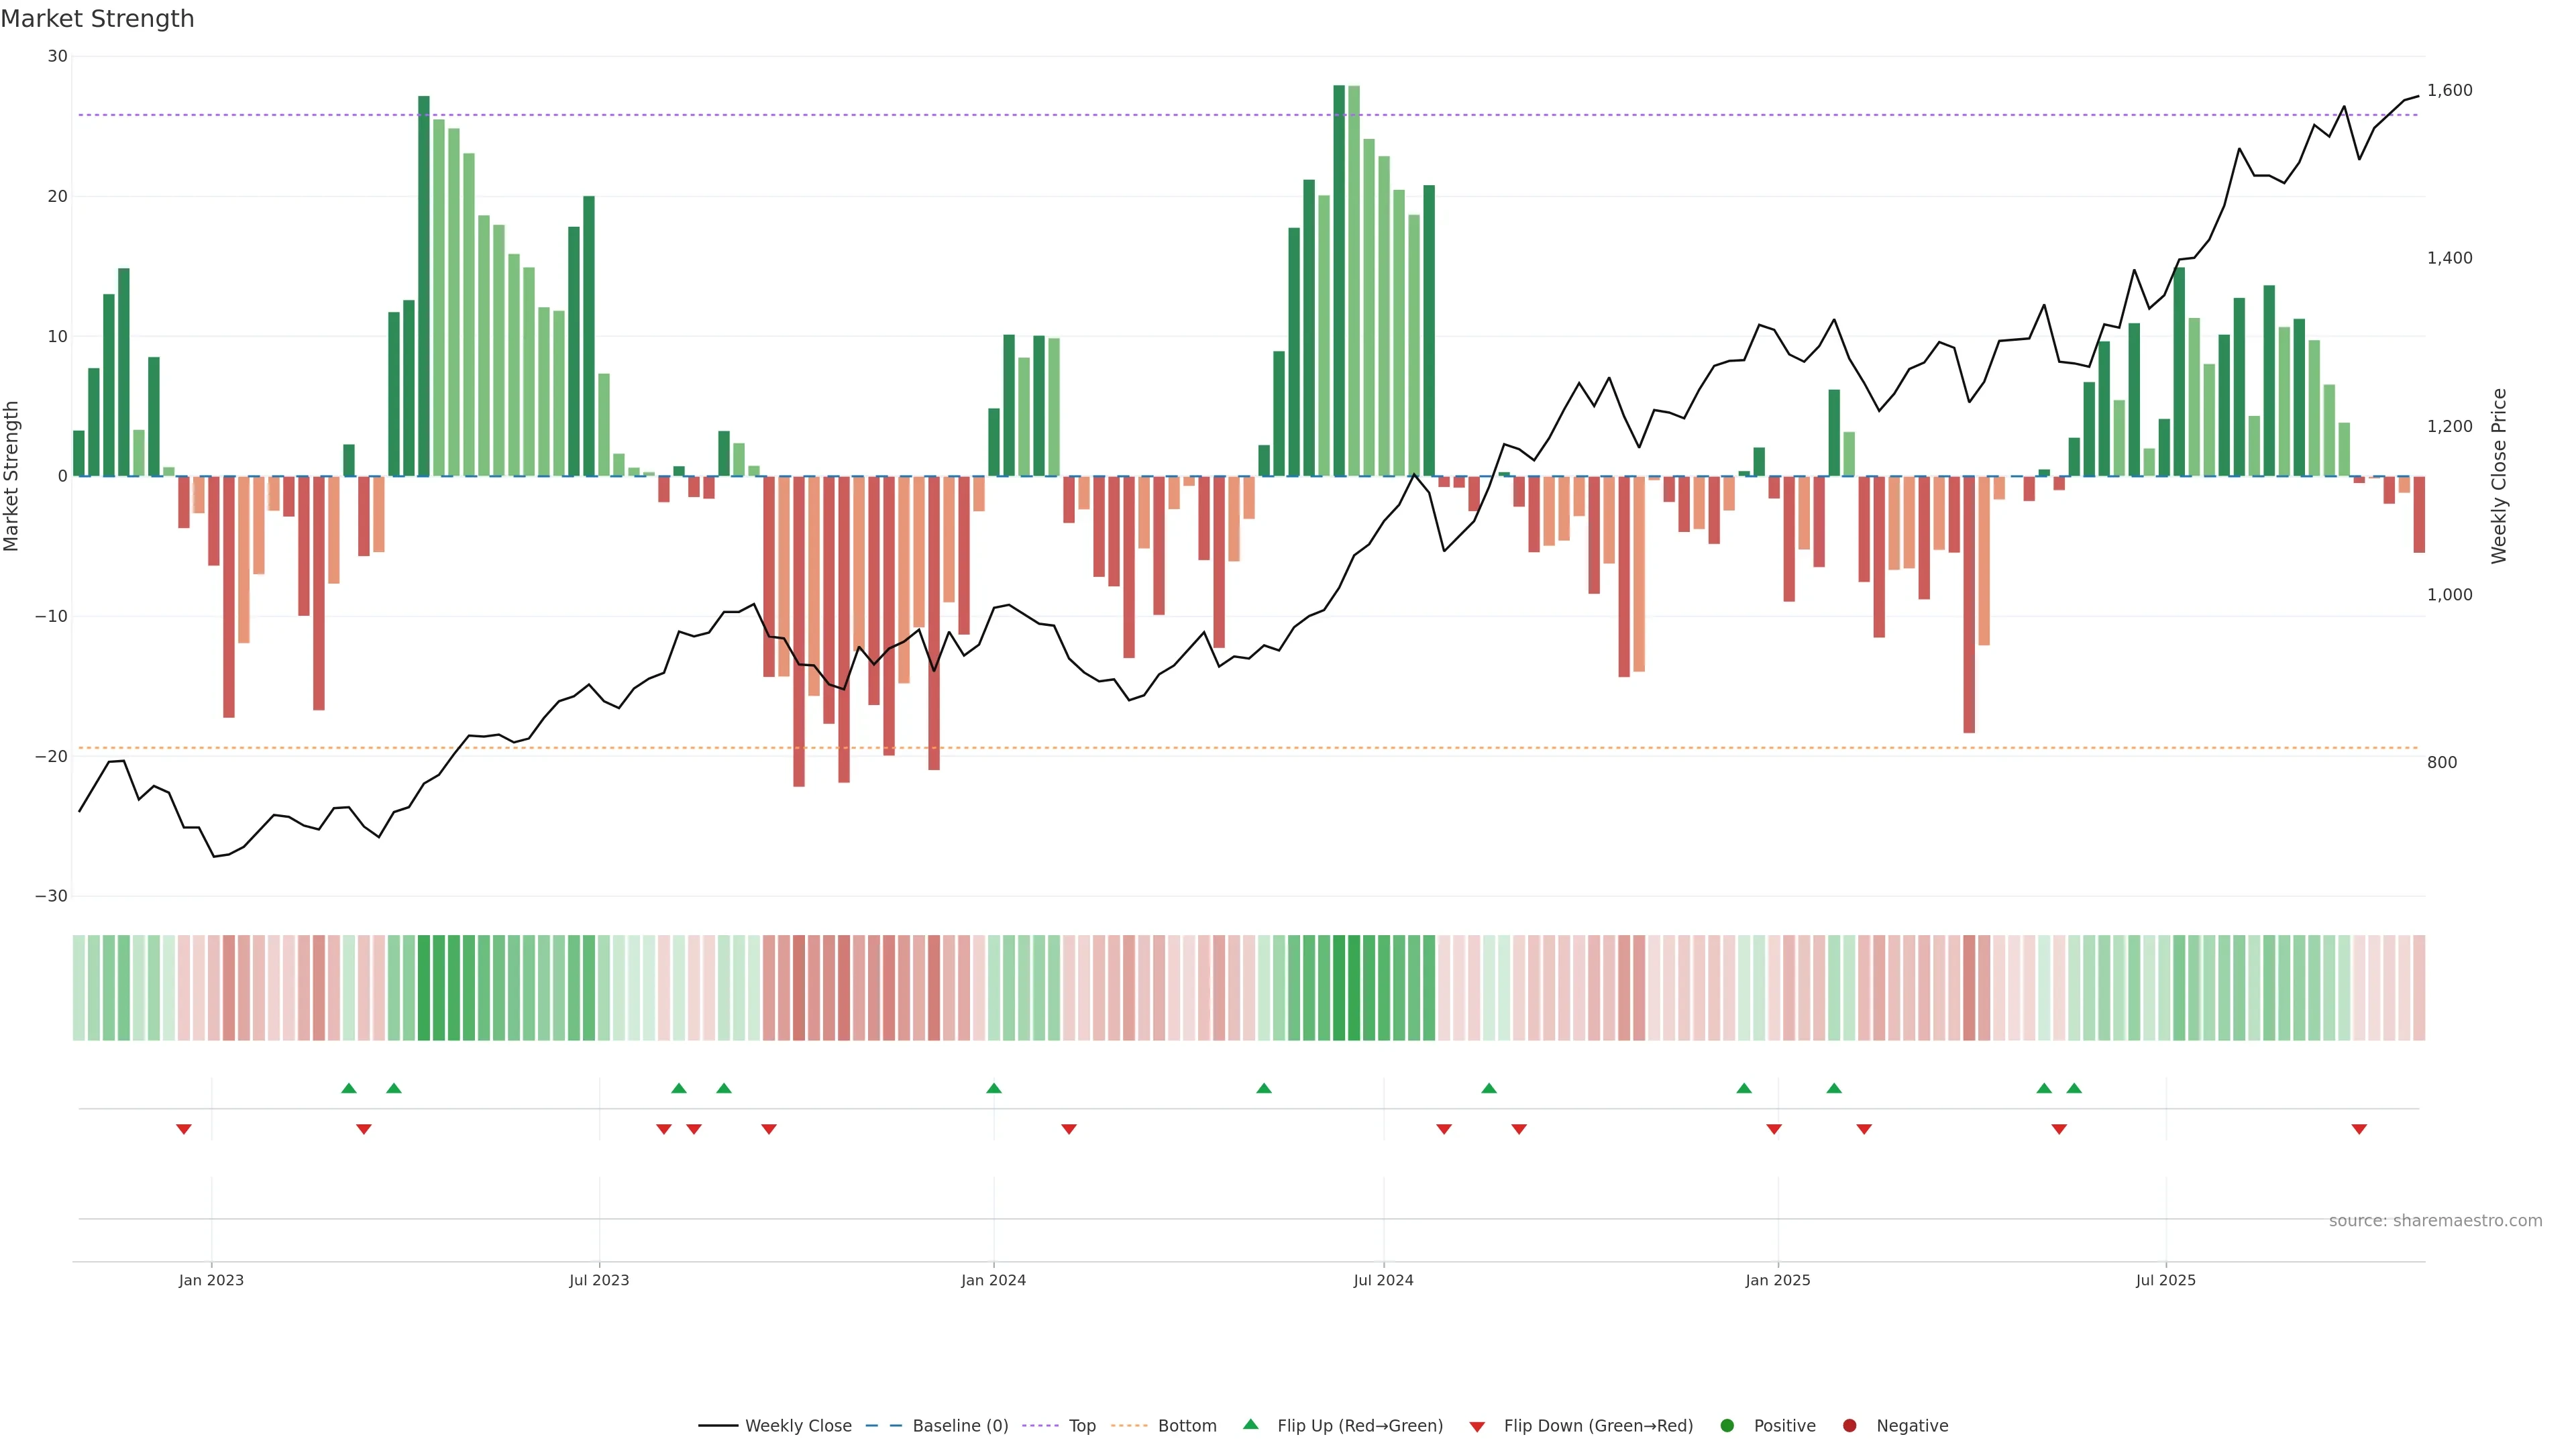Click the source: sharemaestro.com text
Viewport: 2576px width, 1449px height.
2435,1221
